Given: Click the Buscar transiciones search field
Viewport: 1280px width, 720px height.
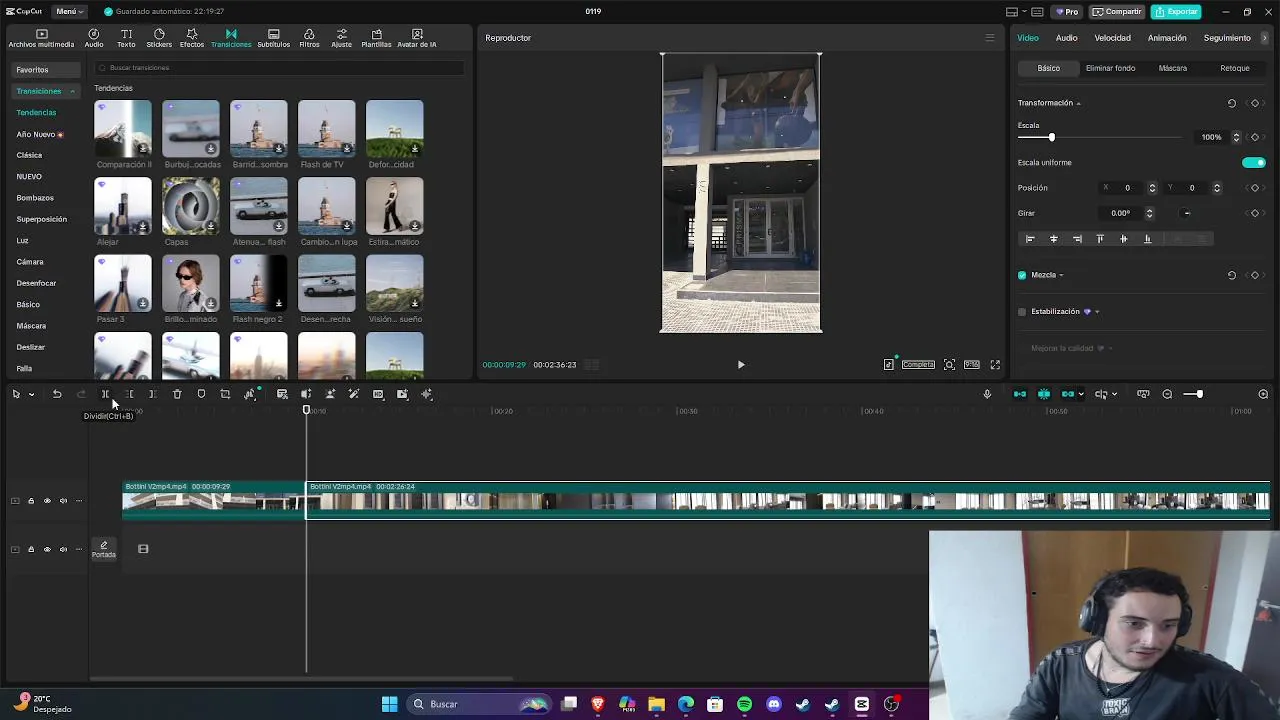Looking at the screenshot, I should point(280,68).
